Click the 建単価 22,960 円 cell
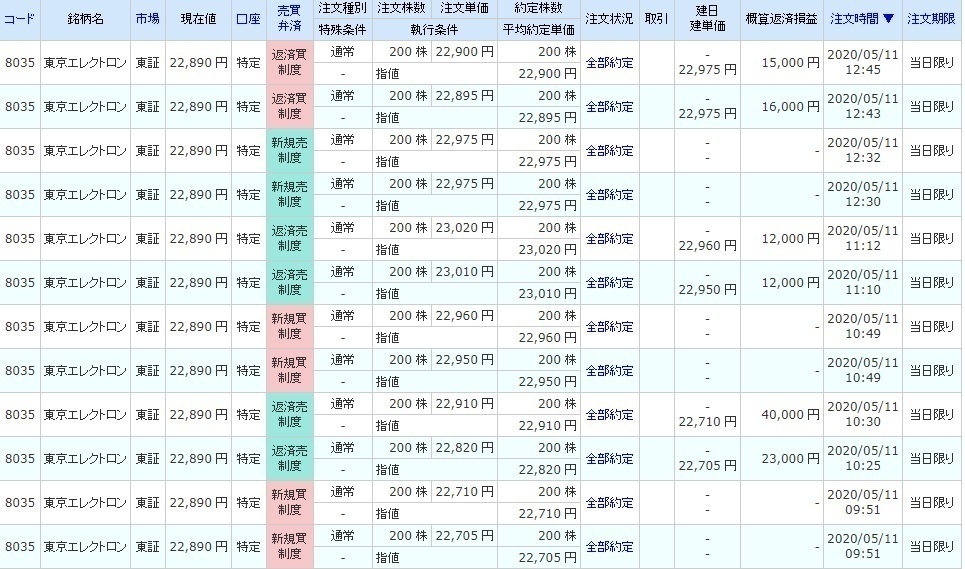This screenshot has width=965, height=569. (x=707, y=246)
